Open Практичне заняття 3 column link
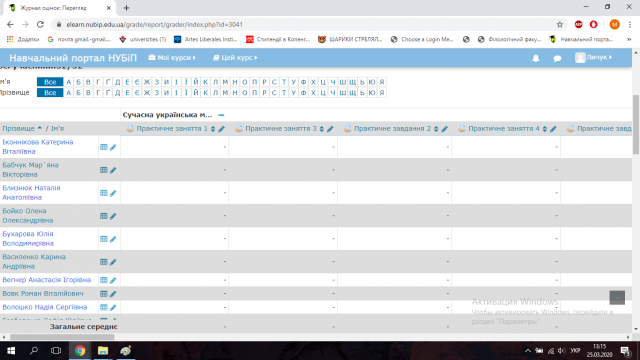 [x=281, y=129]
